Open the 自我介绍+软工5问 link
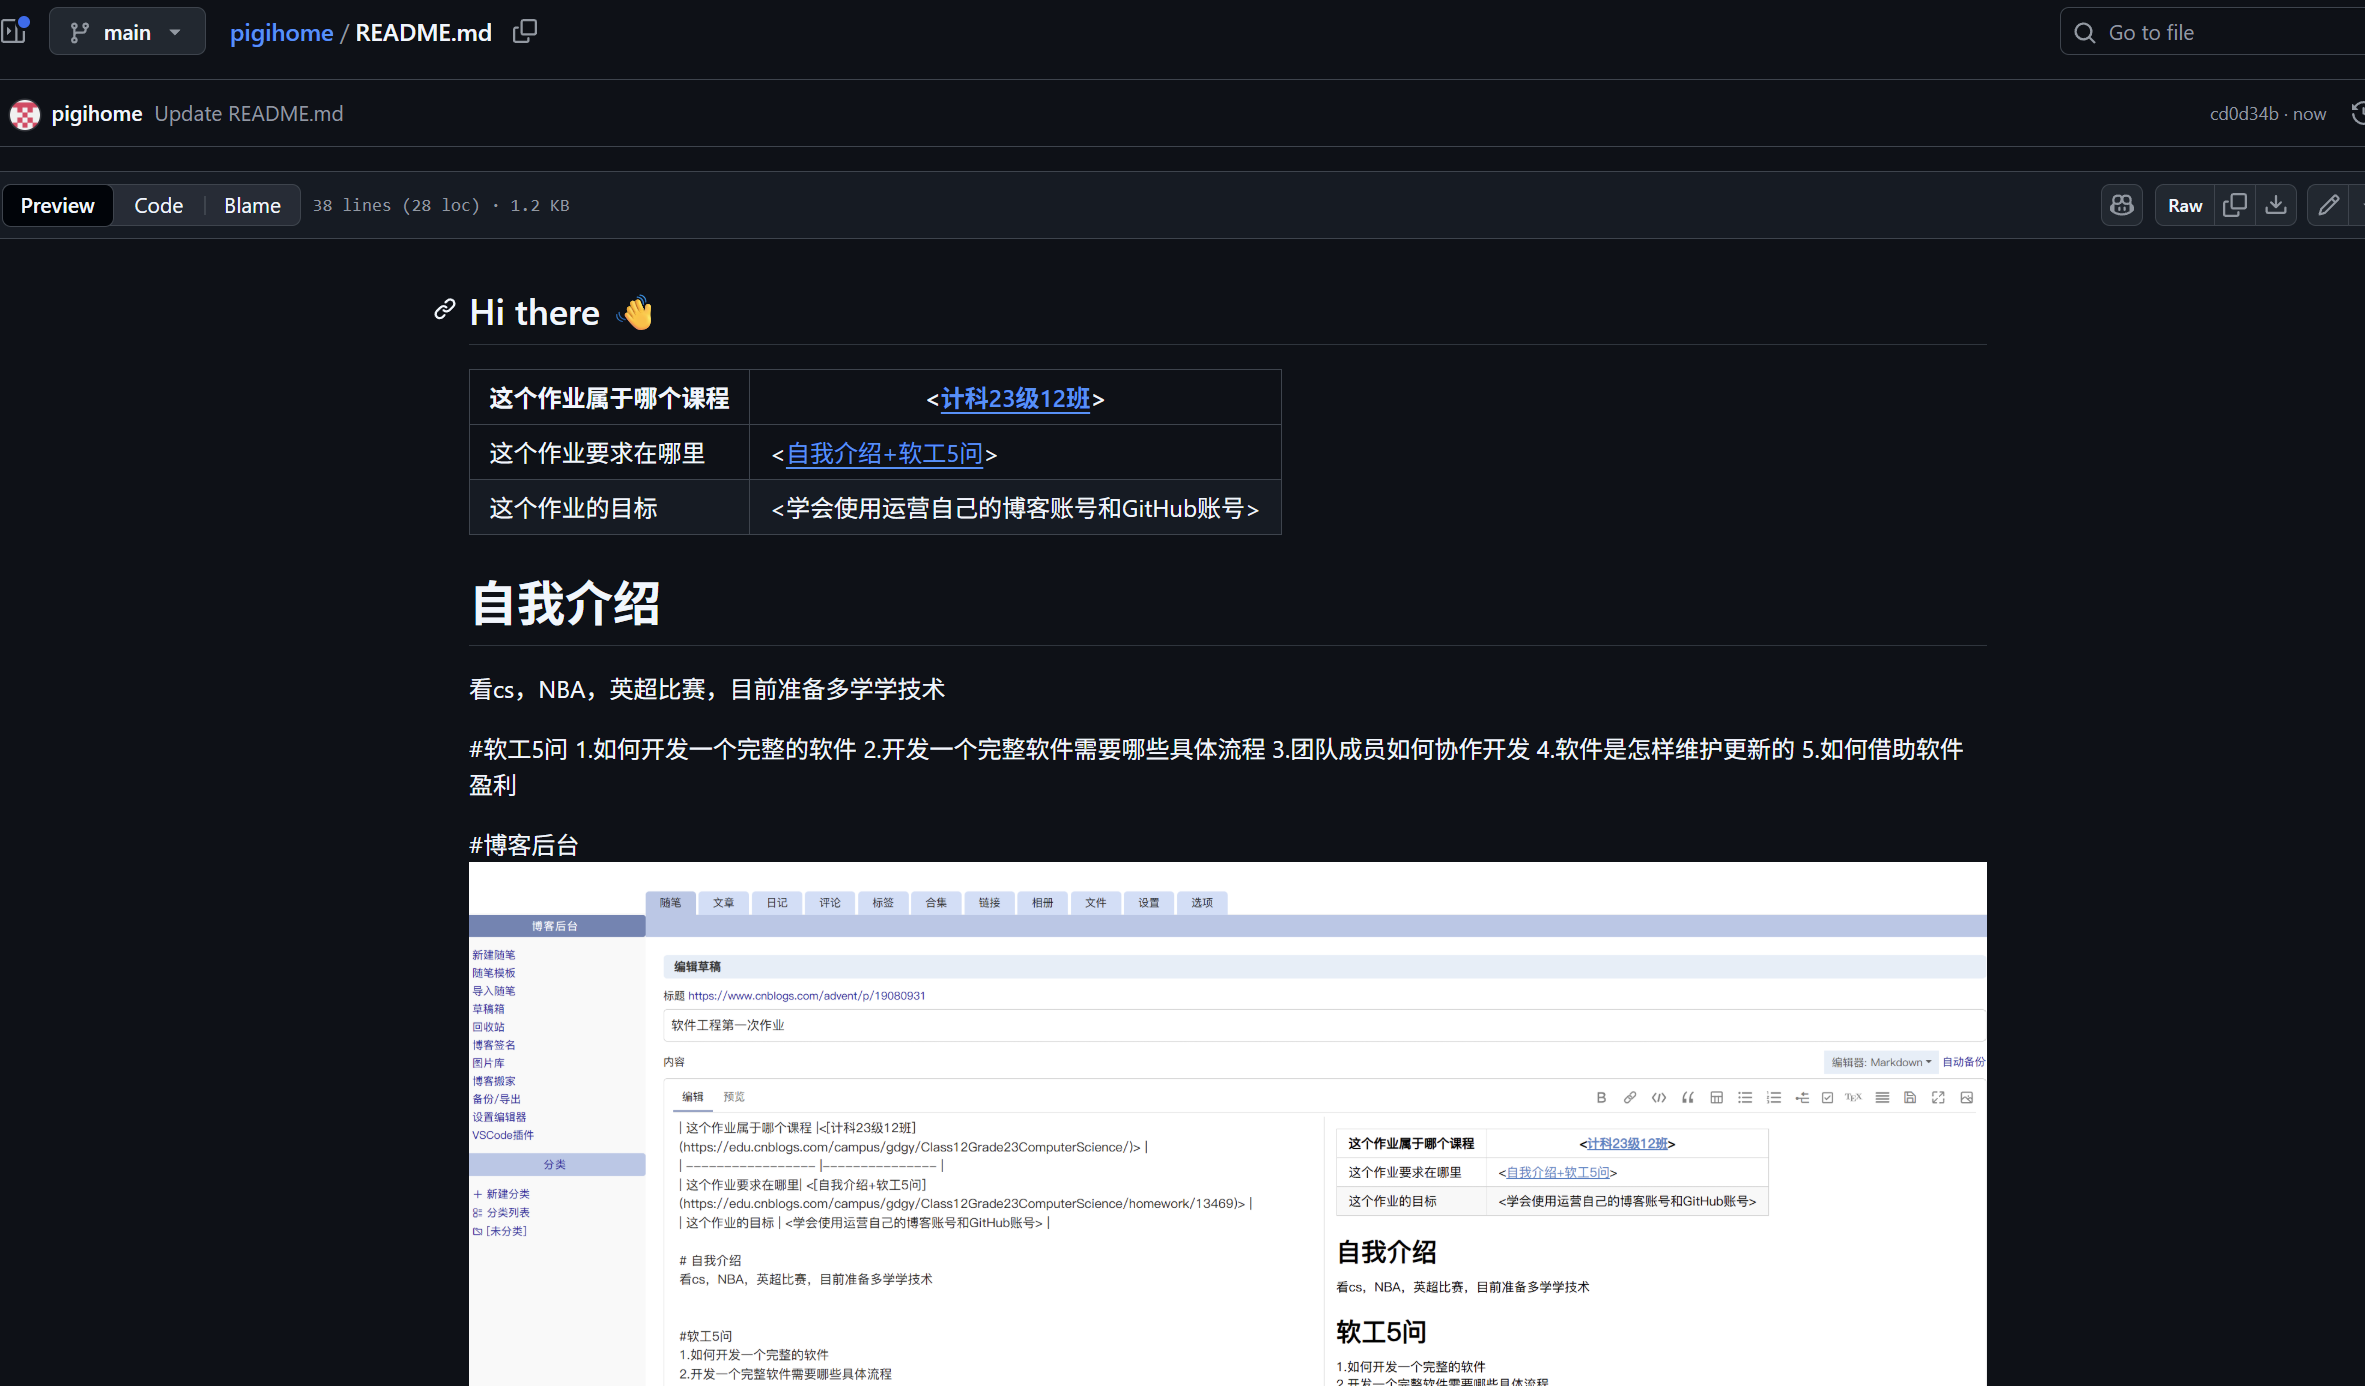Viewport: 2365px width, 1386px height. click(x=884, y=454)
